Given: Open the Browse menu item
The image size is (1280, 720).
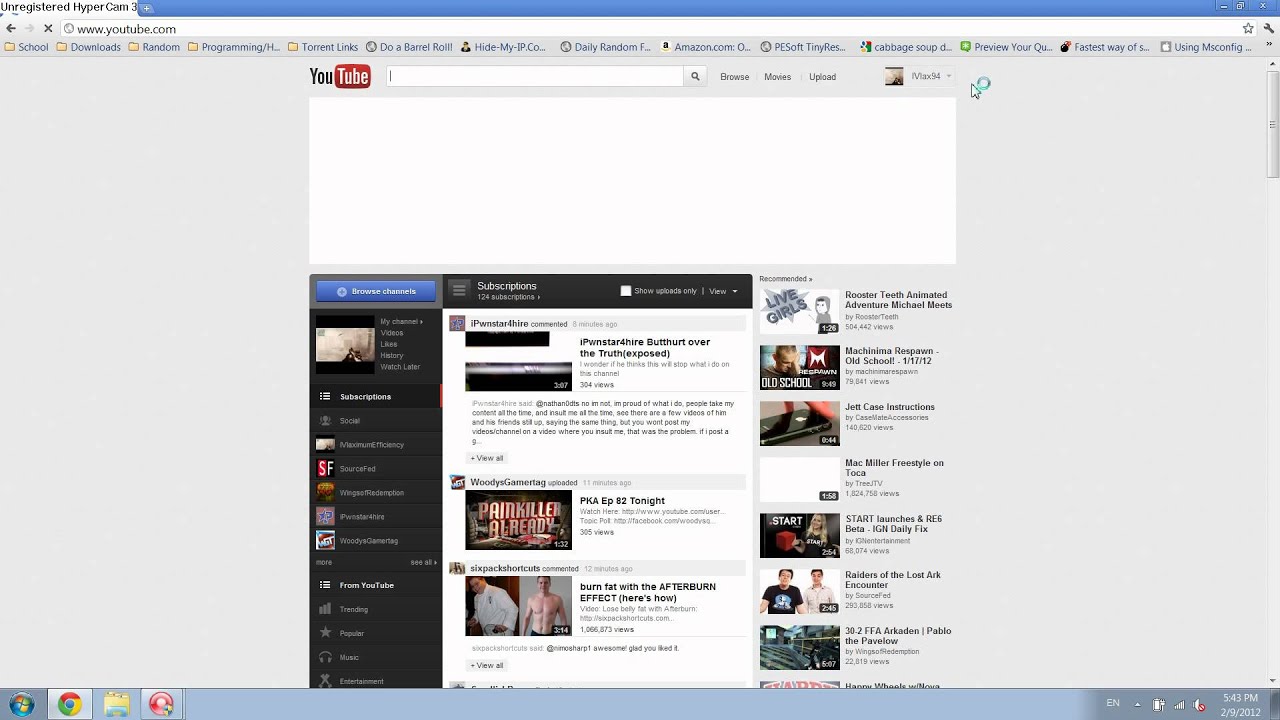Looking at the screenshot, I should 734,77.
